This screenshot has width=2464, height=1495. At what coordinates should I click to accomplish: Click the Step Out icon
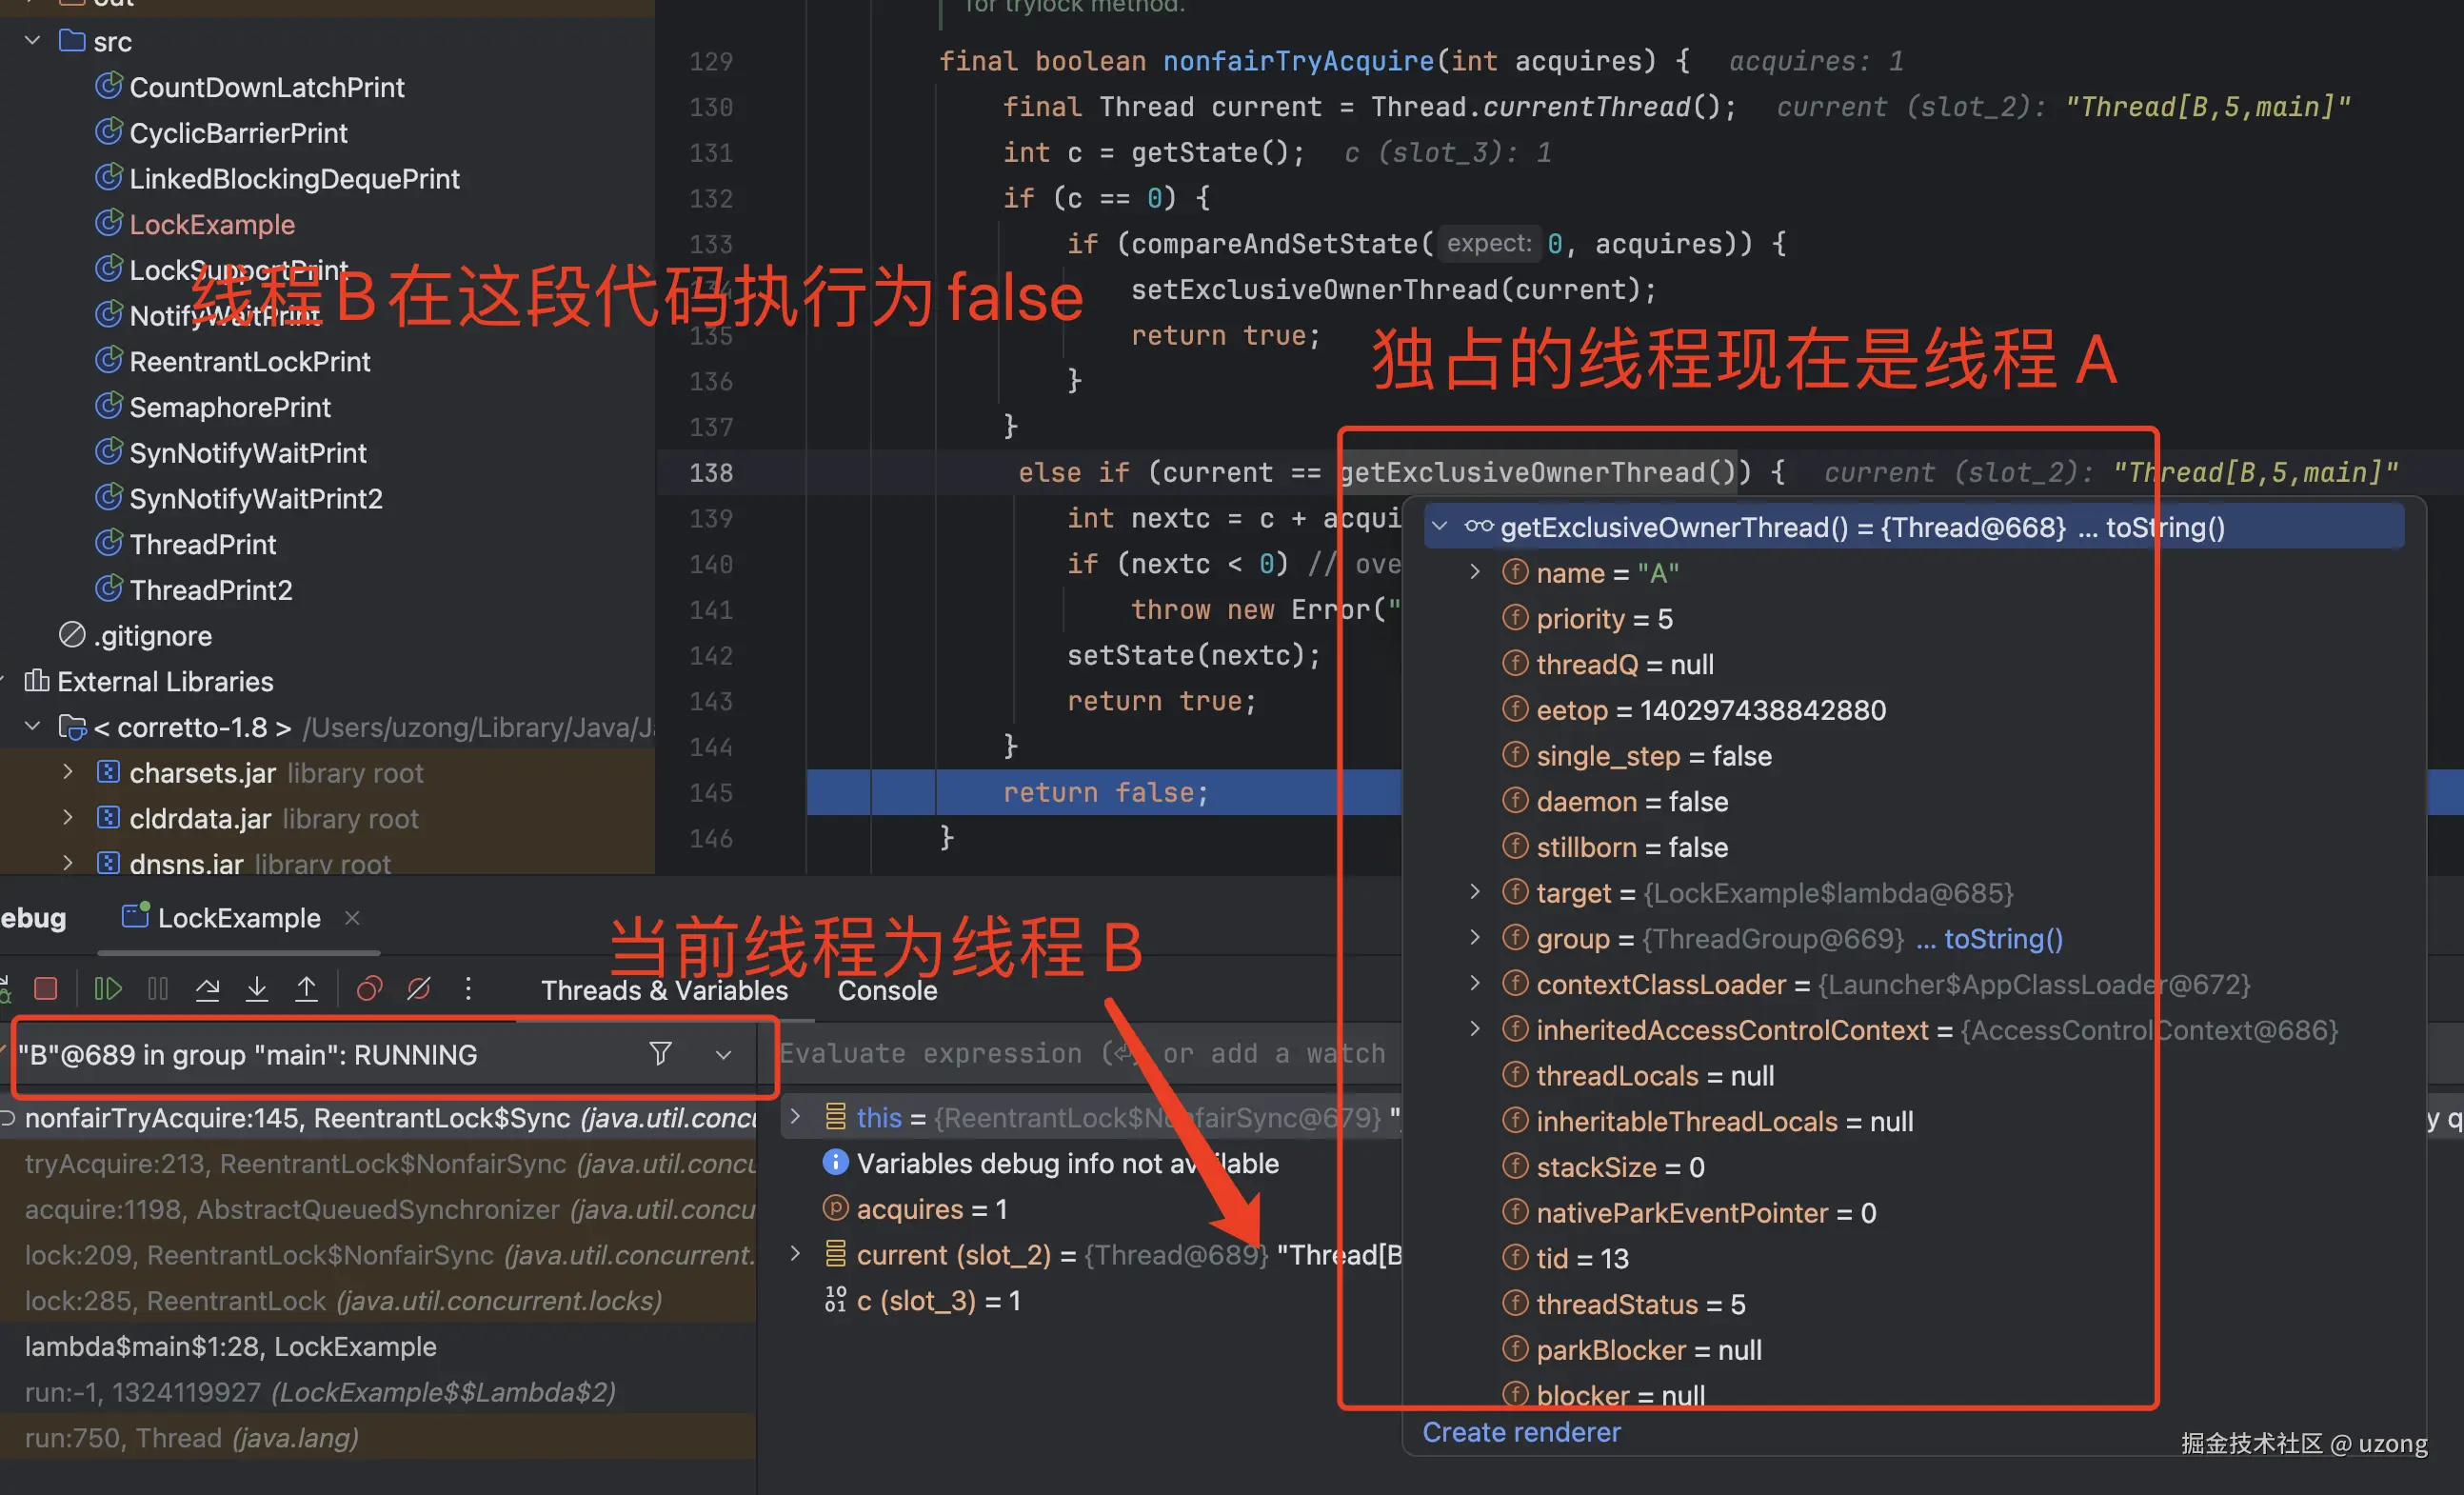[x=306, y=989]
